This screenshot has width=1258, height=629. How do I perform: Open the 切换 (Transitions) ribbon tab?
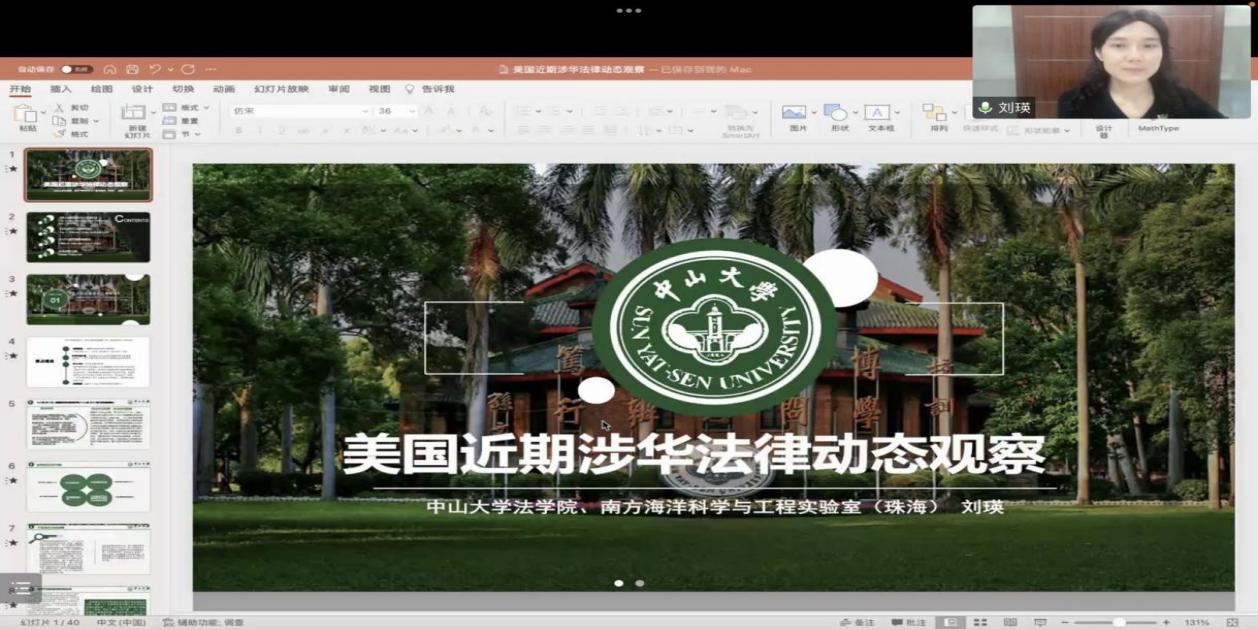click(x=183, y=89)
